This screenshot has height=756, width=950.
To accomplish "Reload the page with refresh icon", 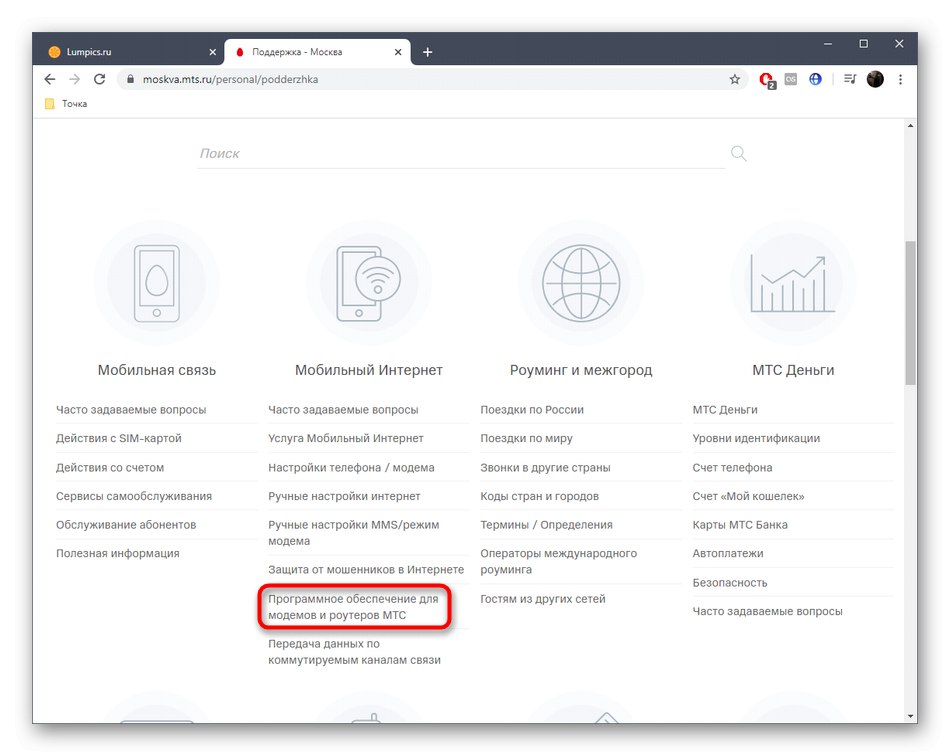I will point(99,79).
